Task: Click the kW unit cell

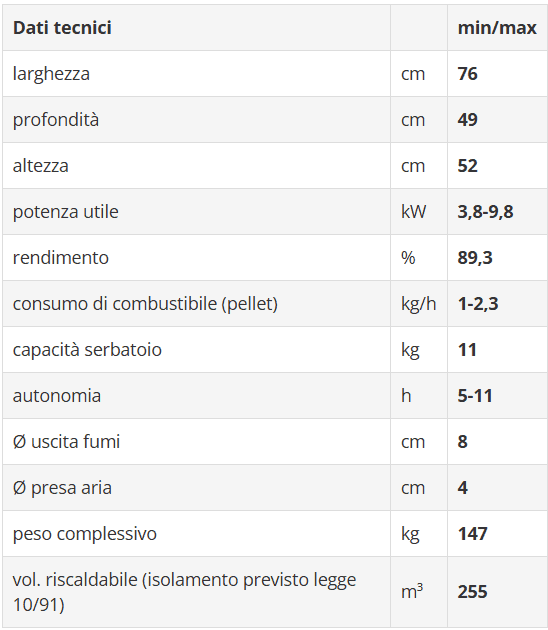Action: tap(419, 212)
